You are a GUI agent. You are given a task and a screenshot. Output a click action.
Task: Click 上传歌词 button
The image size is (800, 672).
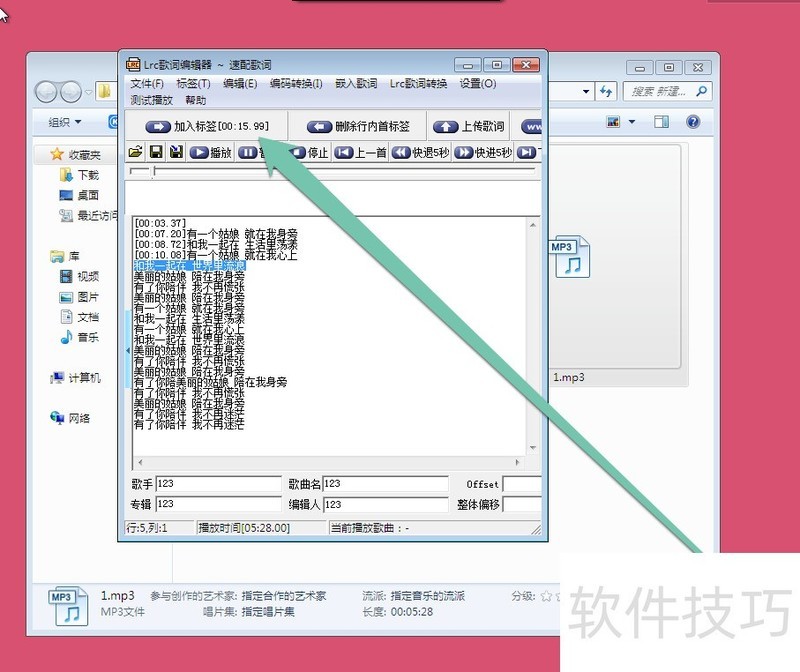468,126
